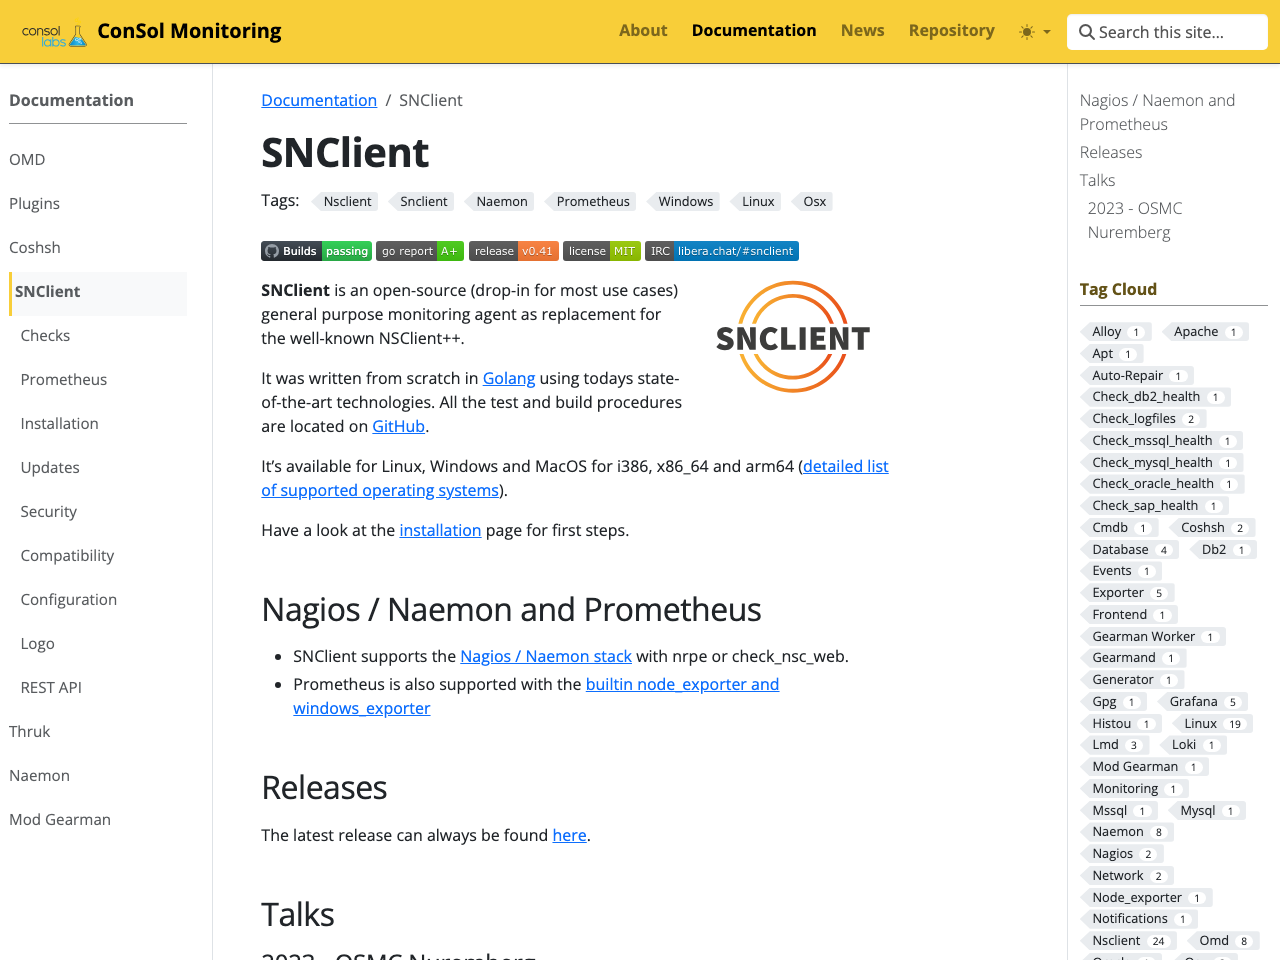Follow the Nagios / Naemon stack link
This screenshot has height=960, width=1280.
545,656
